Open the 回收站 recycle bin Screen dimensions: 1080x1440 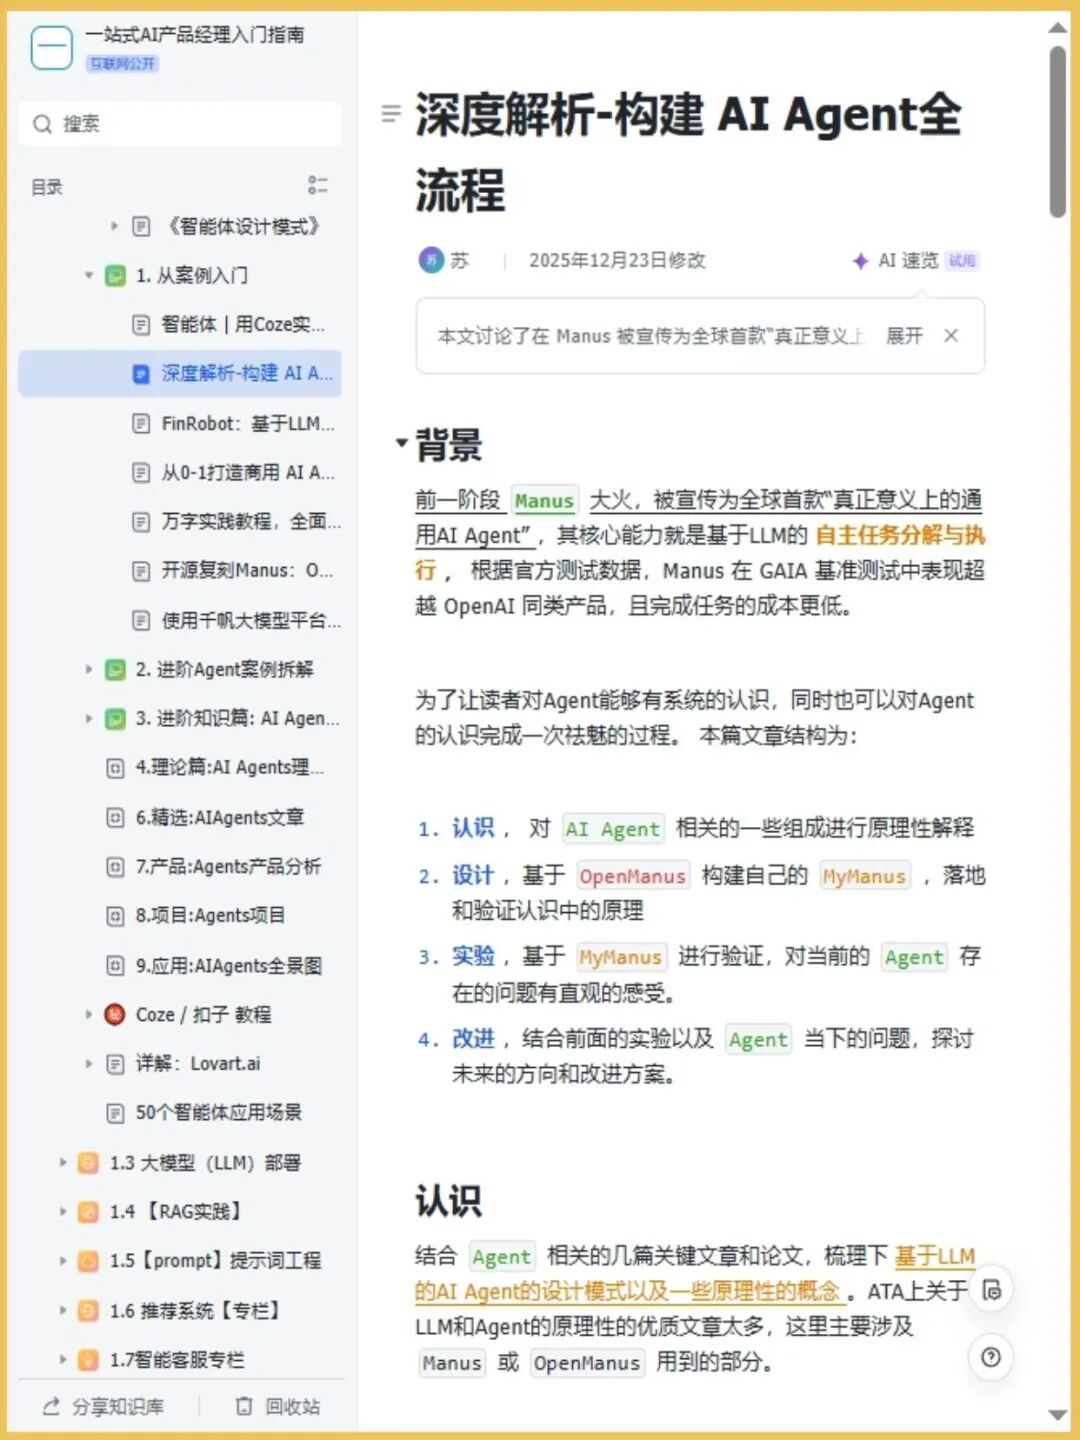pyautogui.click(x=277, y=1407)
